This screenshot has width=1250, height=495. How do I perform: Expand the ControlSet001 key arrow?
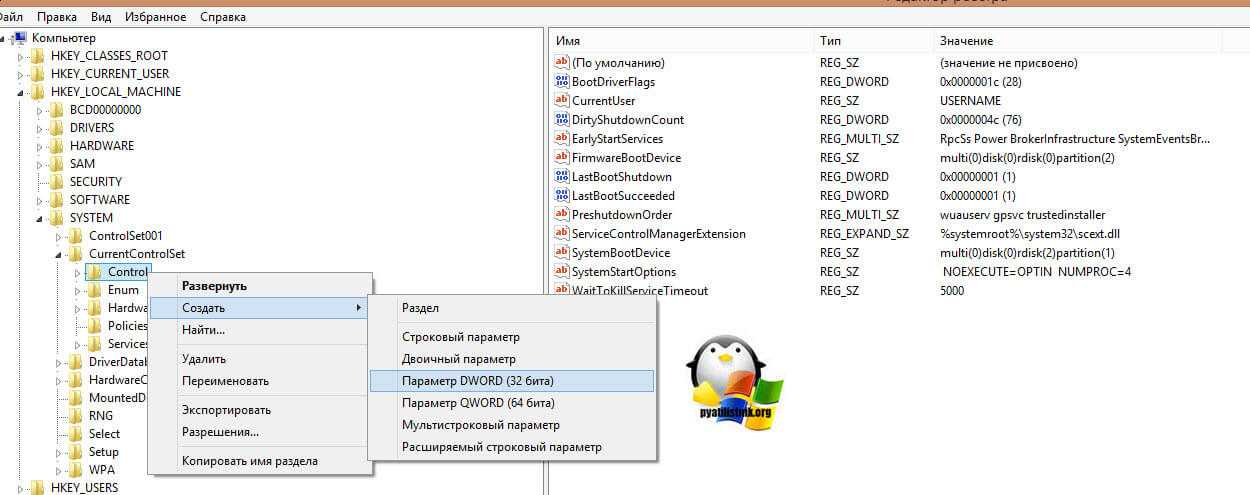(x=59, y=236)
